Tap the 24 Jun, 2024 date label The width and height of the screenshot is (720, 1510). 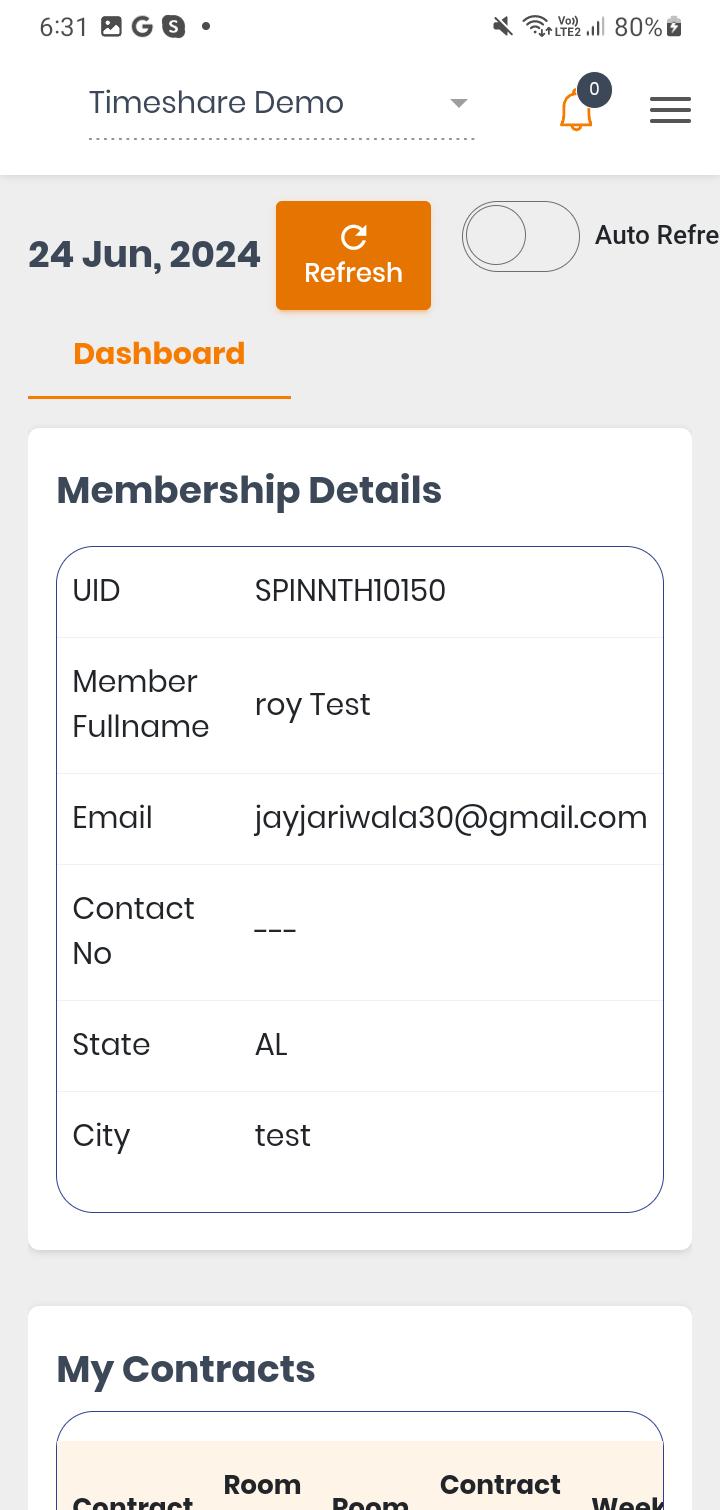coord(144,255)
